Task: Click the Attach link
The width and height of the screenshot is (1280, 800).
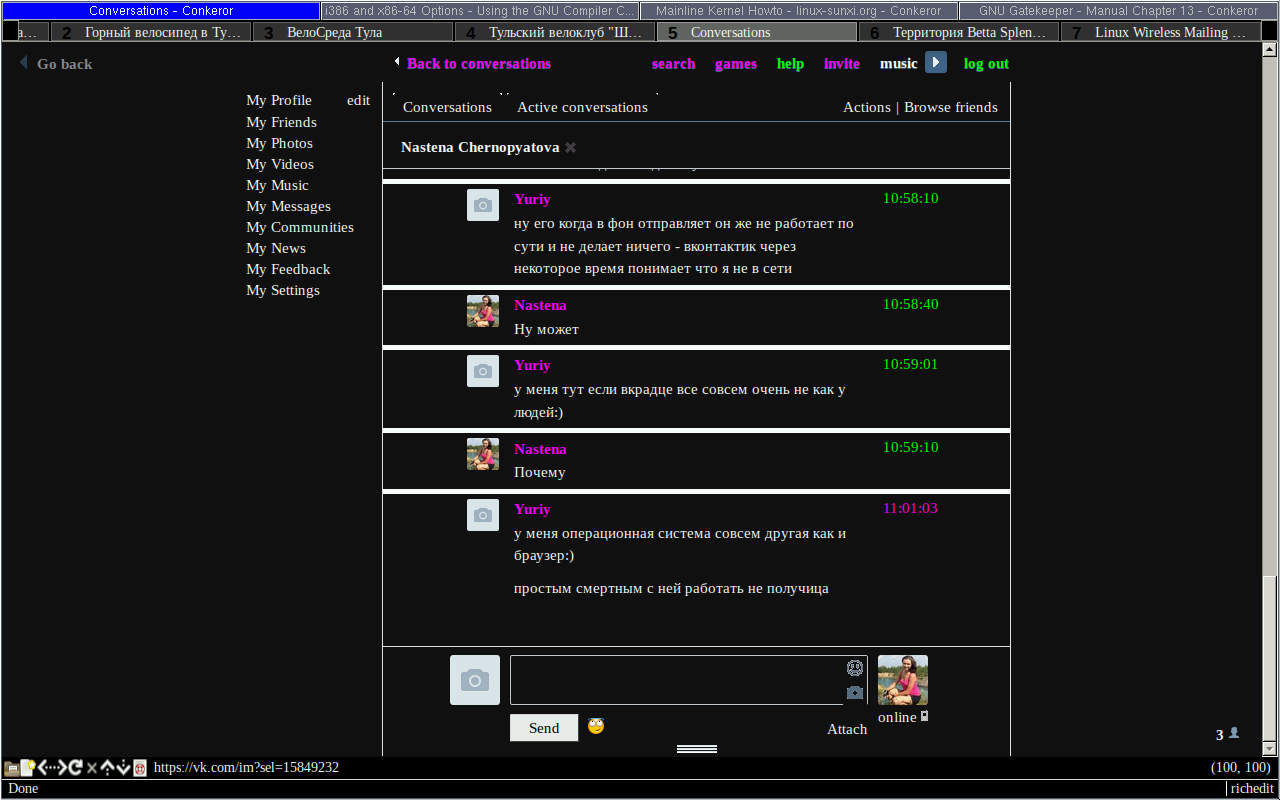Action: [x=847, y=729]
